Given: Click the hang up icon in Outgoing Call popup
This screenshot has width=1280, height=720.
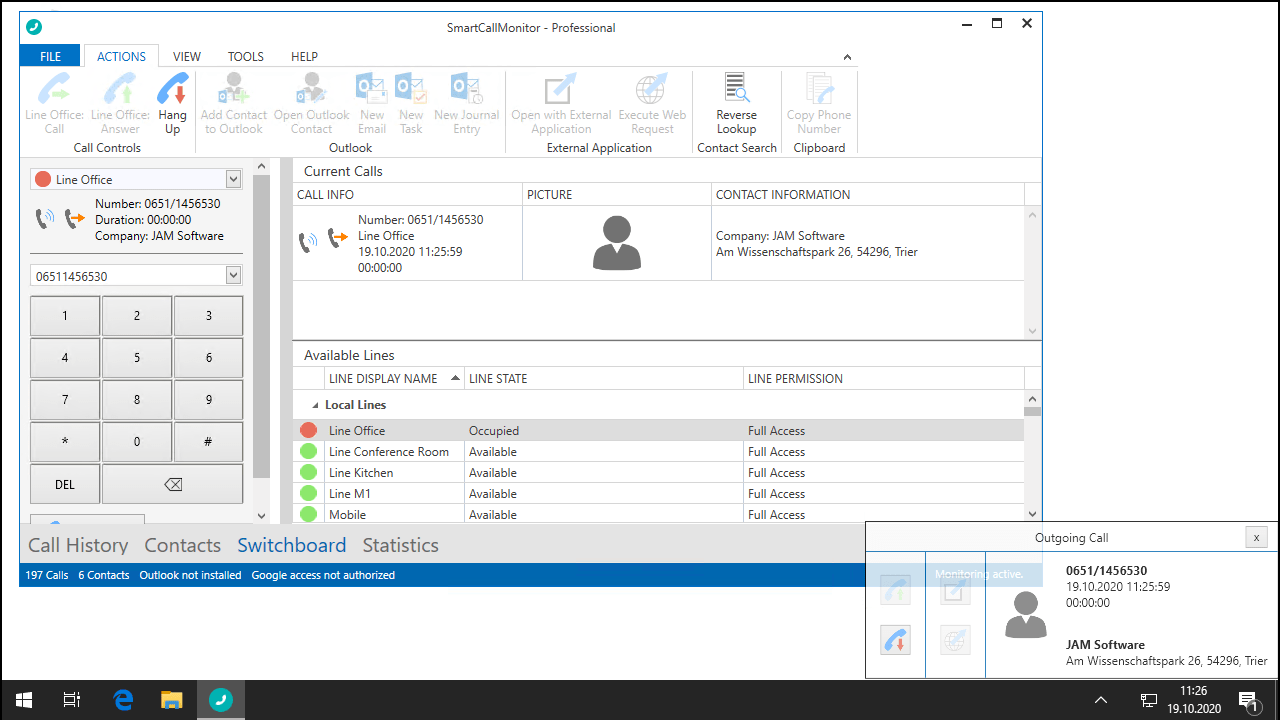Looking at the screenshot, I should [896, 640].
